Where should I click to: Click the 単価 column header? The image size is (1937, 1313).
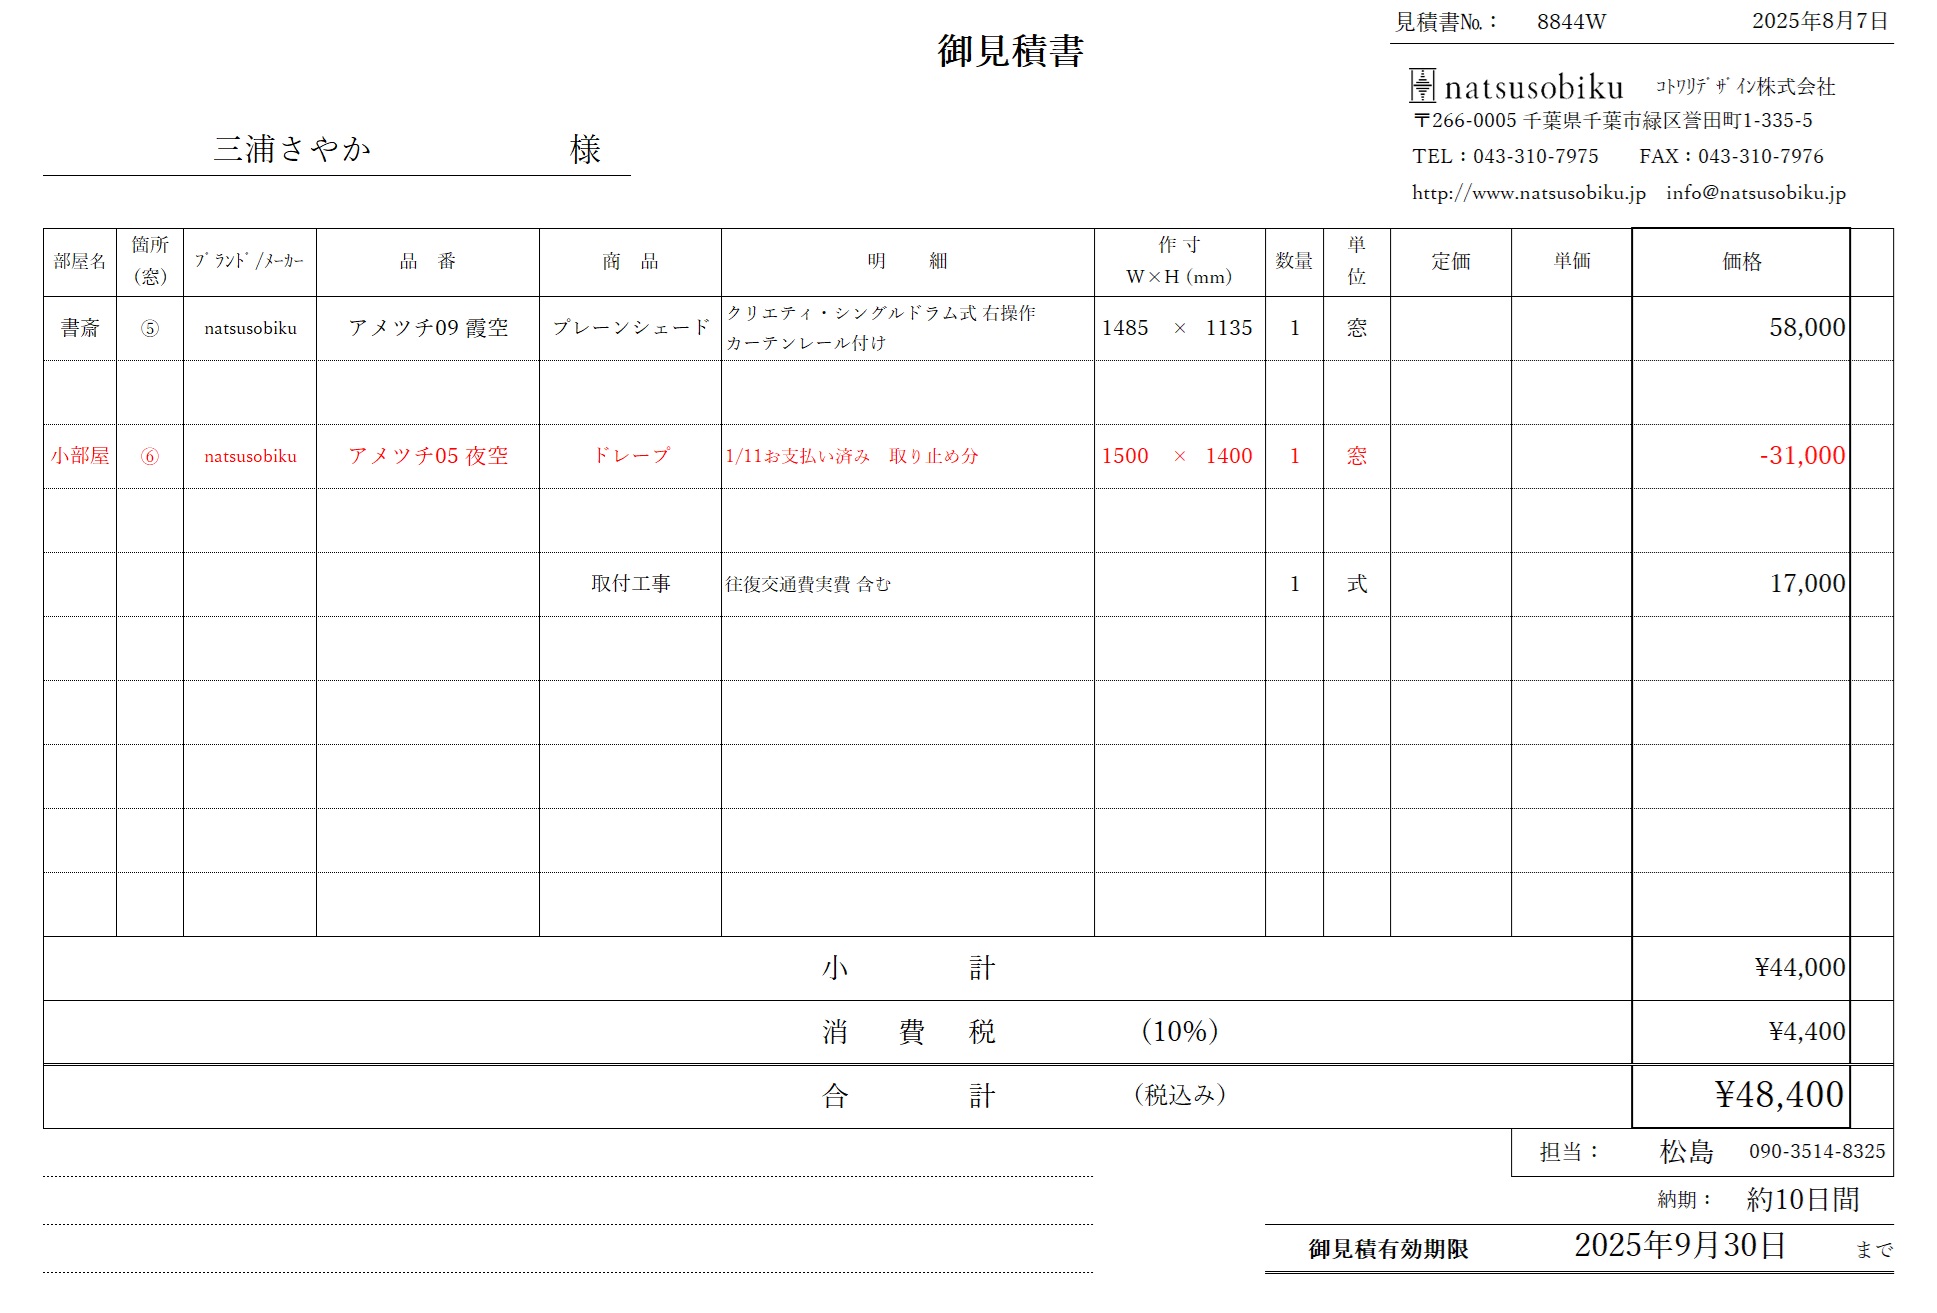[x=1571, y=262]
